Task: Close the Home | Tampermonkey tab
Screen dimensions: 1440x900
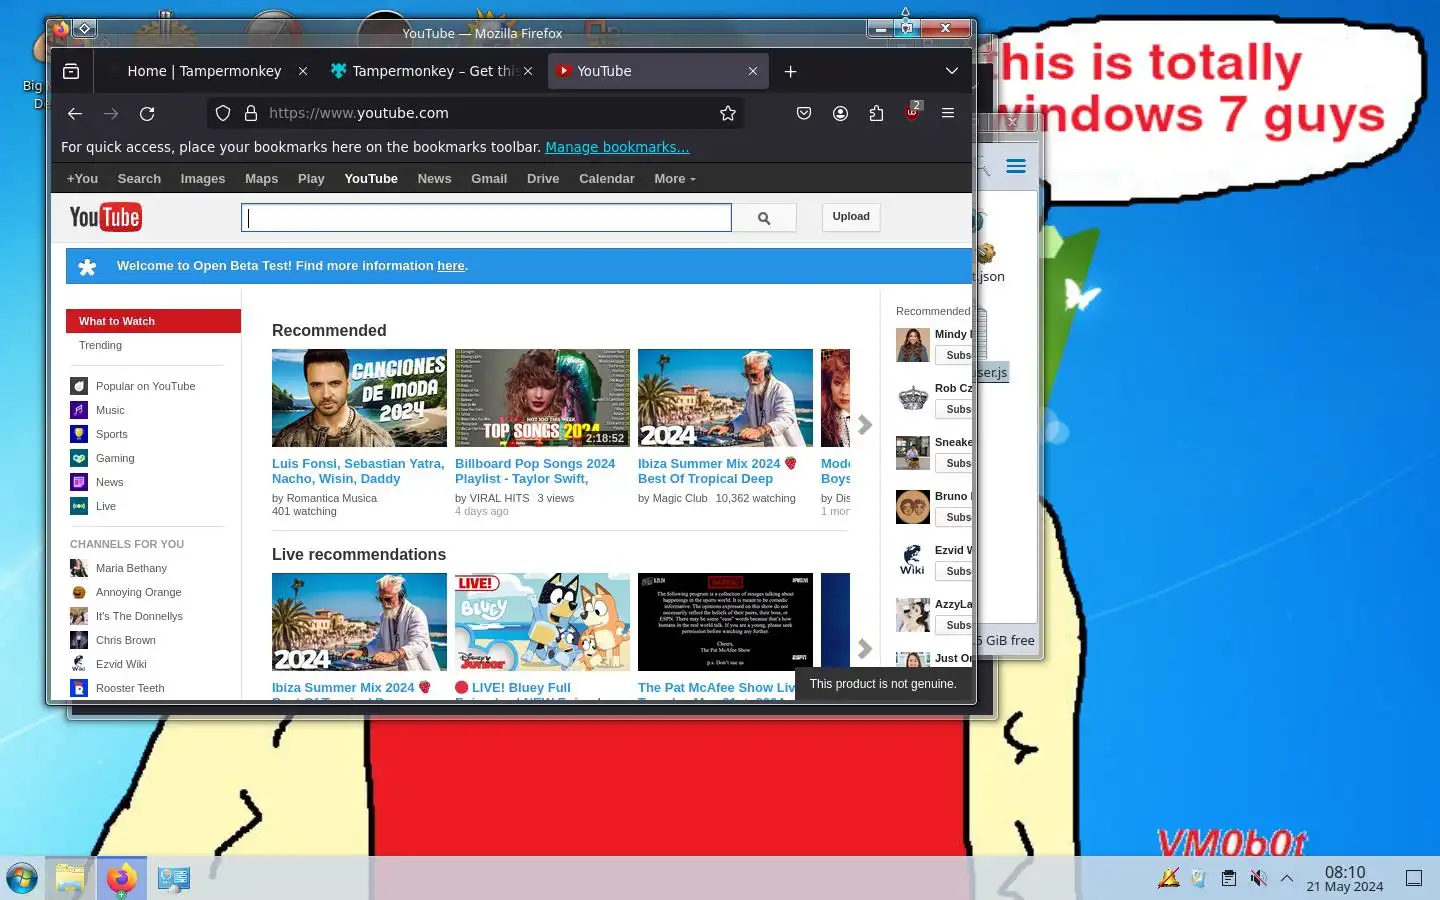Action: [303, 71]
